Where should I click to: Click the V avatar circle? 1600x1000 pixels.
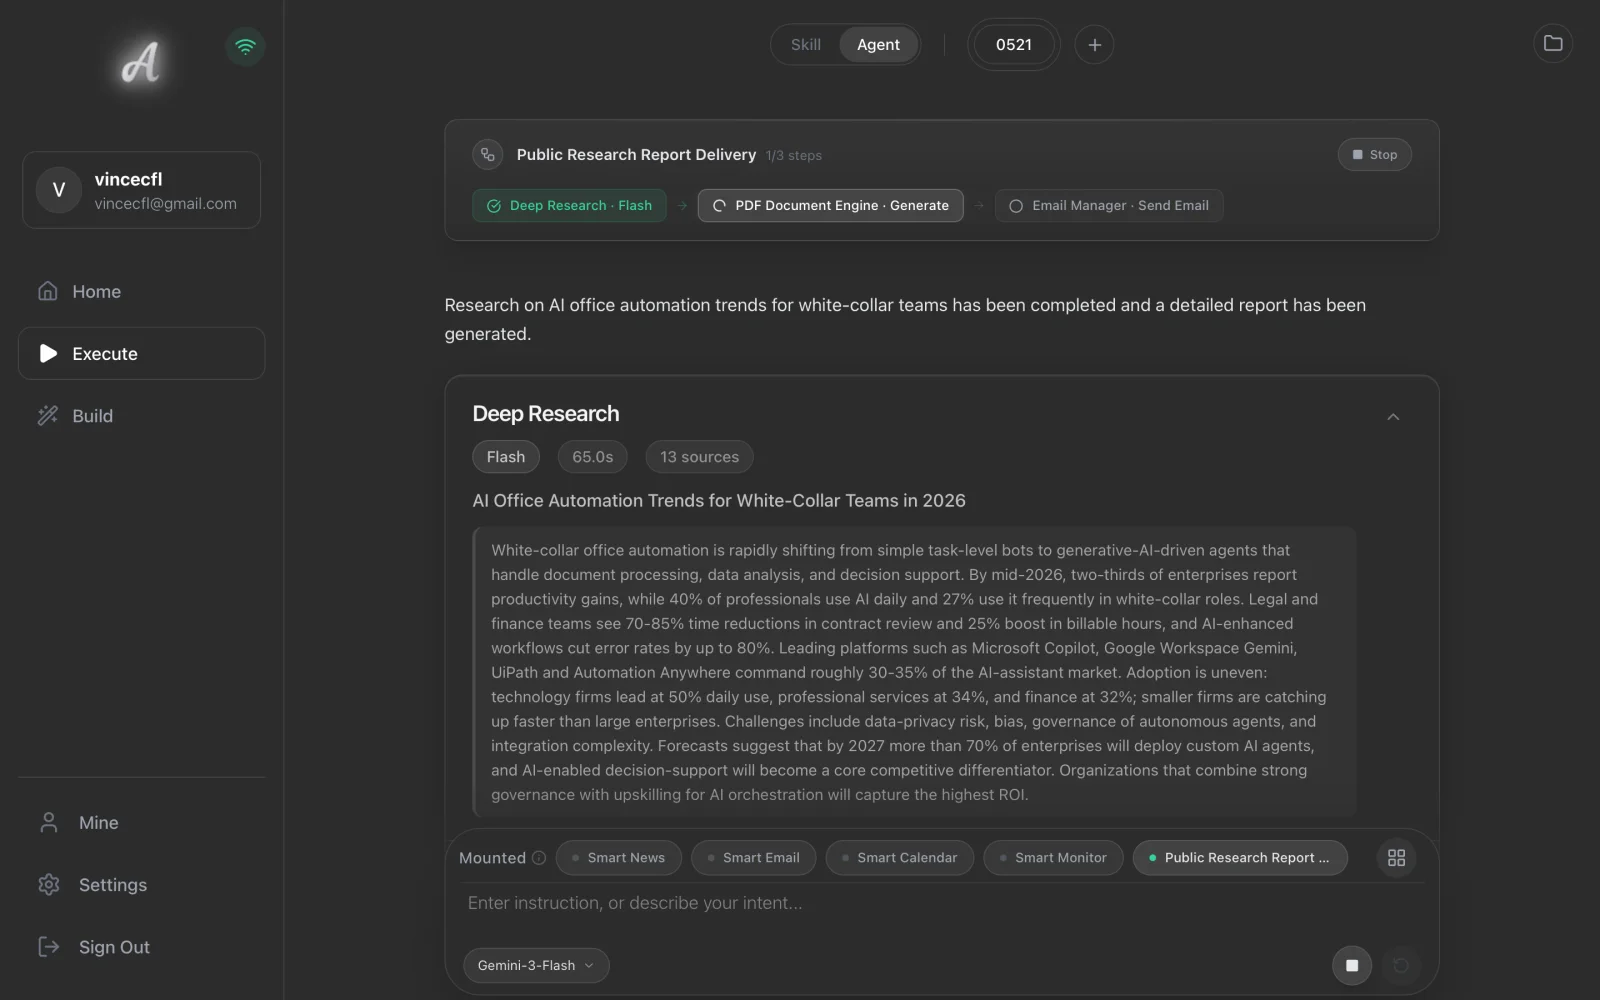pyautogui.click(x=59, y=190)
